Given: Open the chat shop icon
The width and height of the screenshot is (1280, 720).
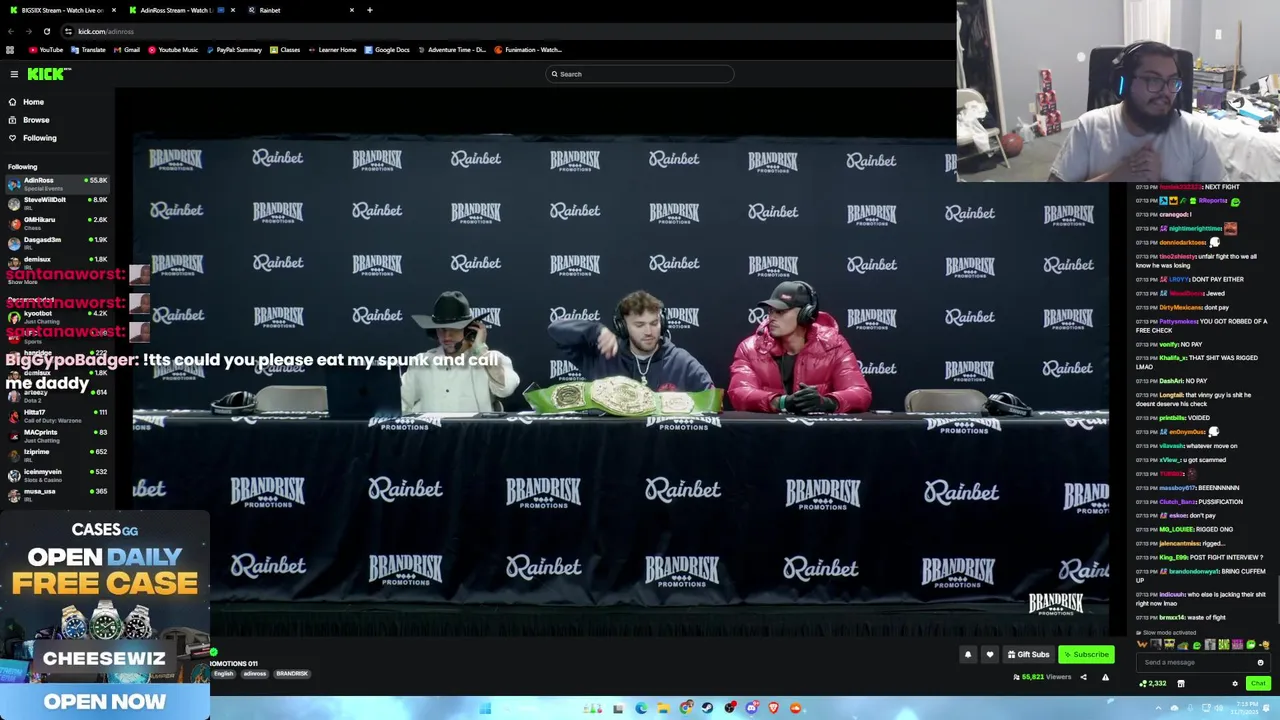Looking at the screenshot, I should click(1181, 684).
